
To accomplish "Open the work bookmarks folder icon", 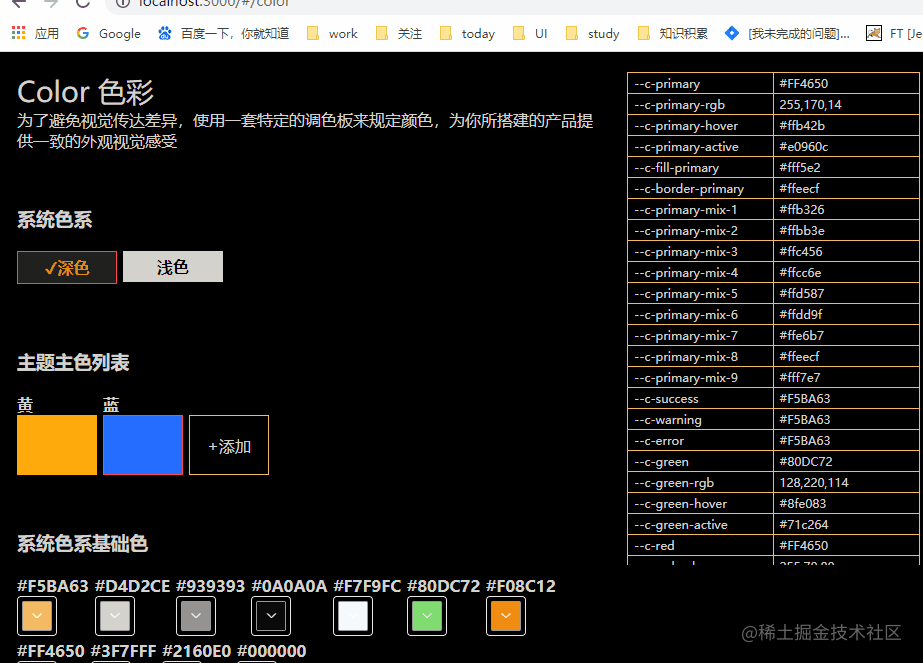I will [311, 33].
